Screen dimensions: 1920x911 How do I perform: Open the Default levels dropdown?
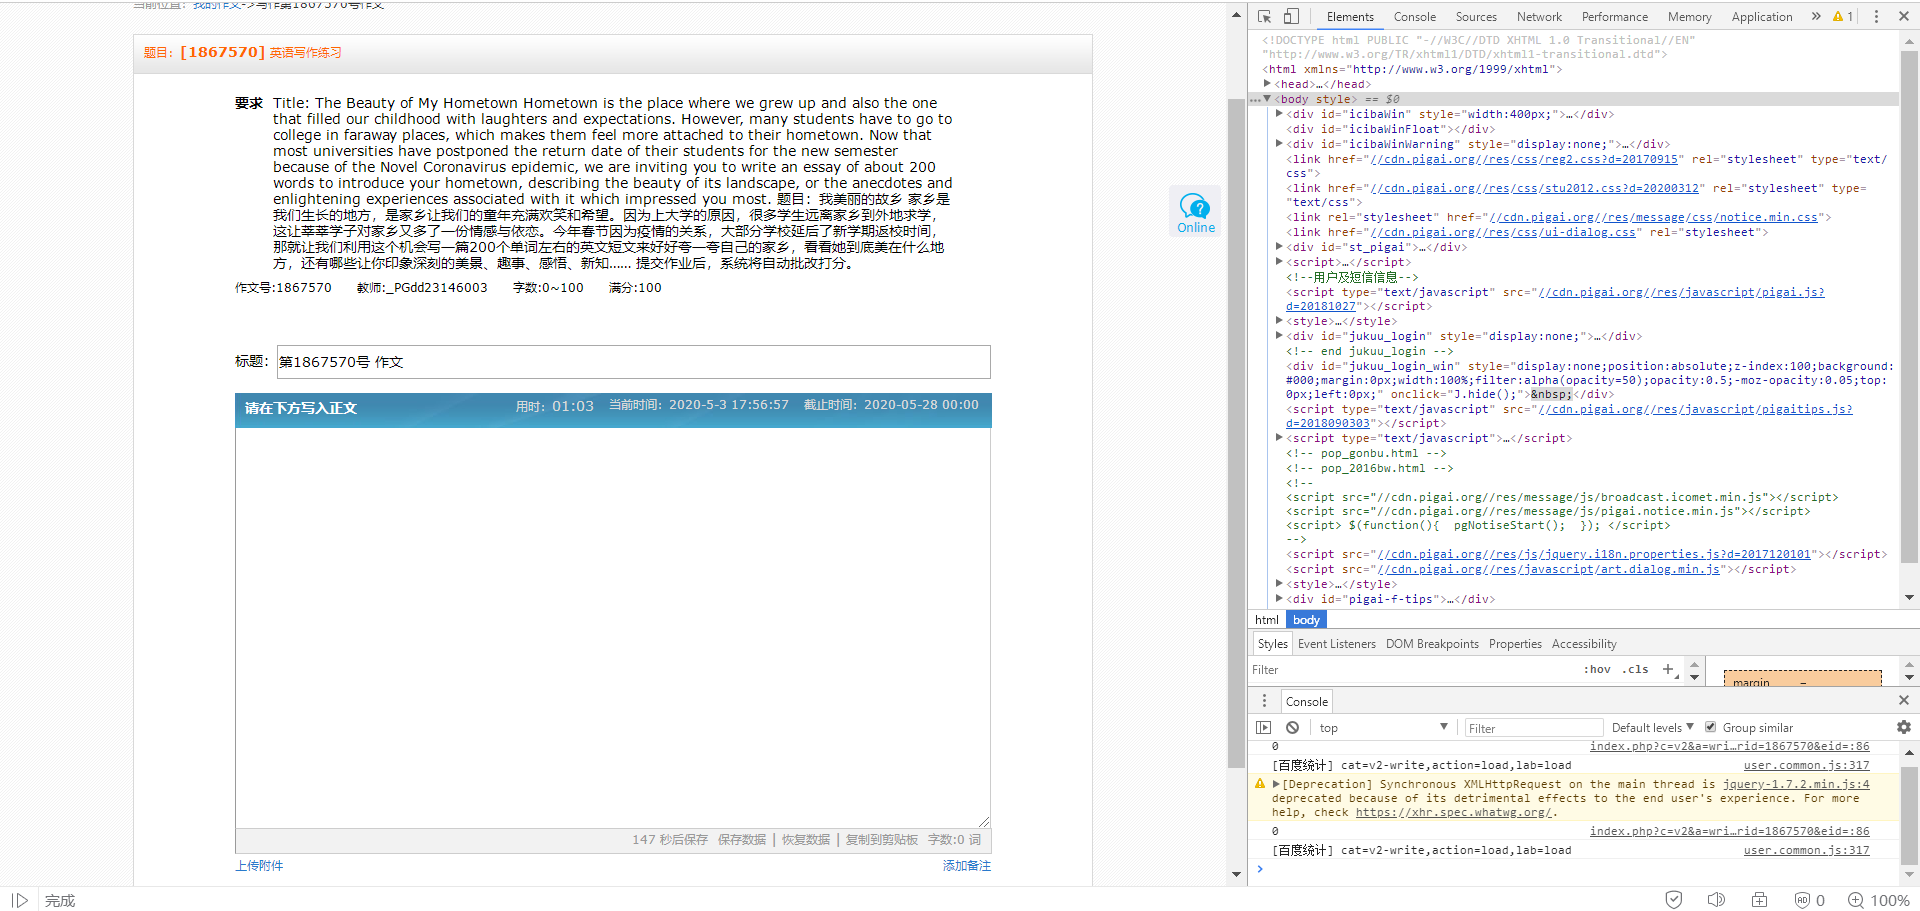[1652, 727]
